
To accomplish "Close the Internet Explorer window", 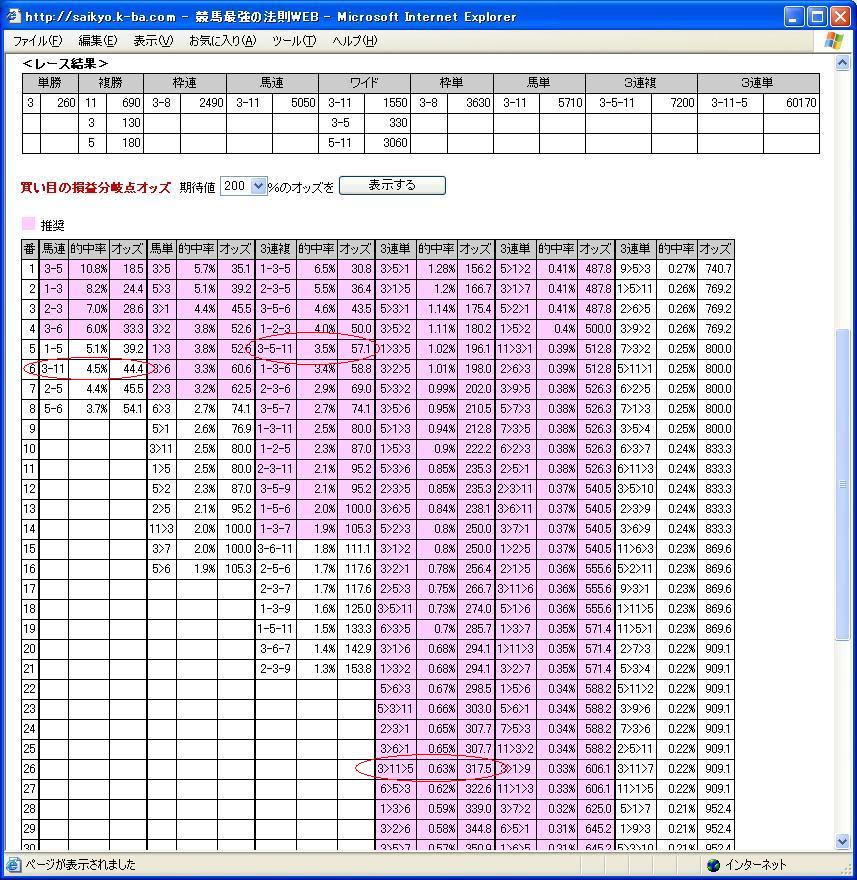I will 840,17.
